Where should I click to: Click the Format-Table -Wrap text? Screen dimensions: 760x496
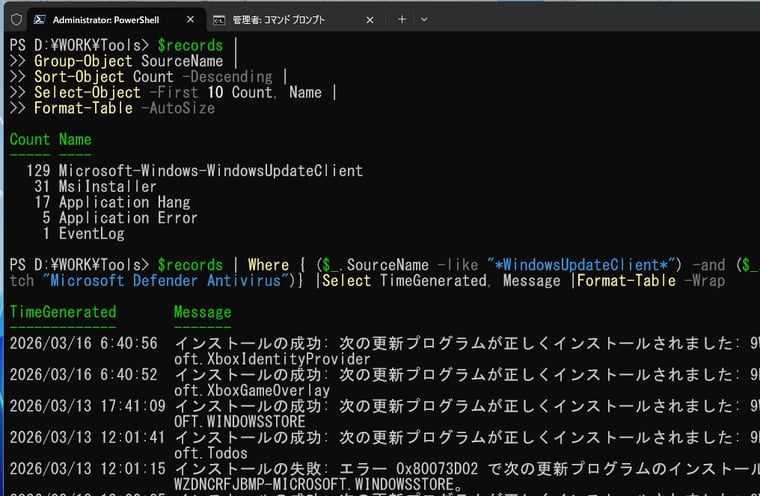651,280
